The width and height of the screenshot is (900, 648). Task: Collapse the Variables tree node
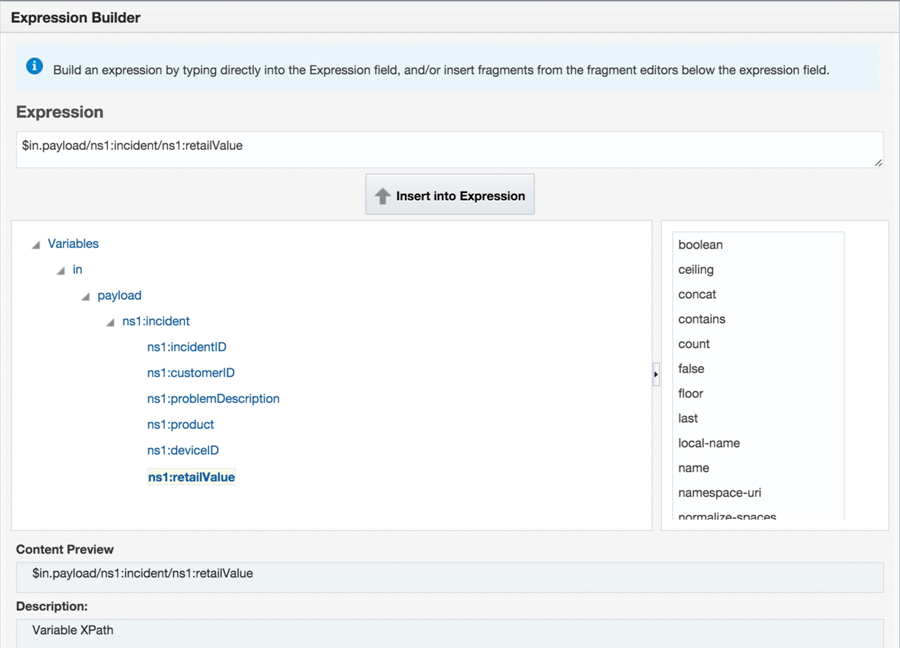click(x=36, y=244)
